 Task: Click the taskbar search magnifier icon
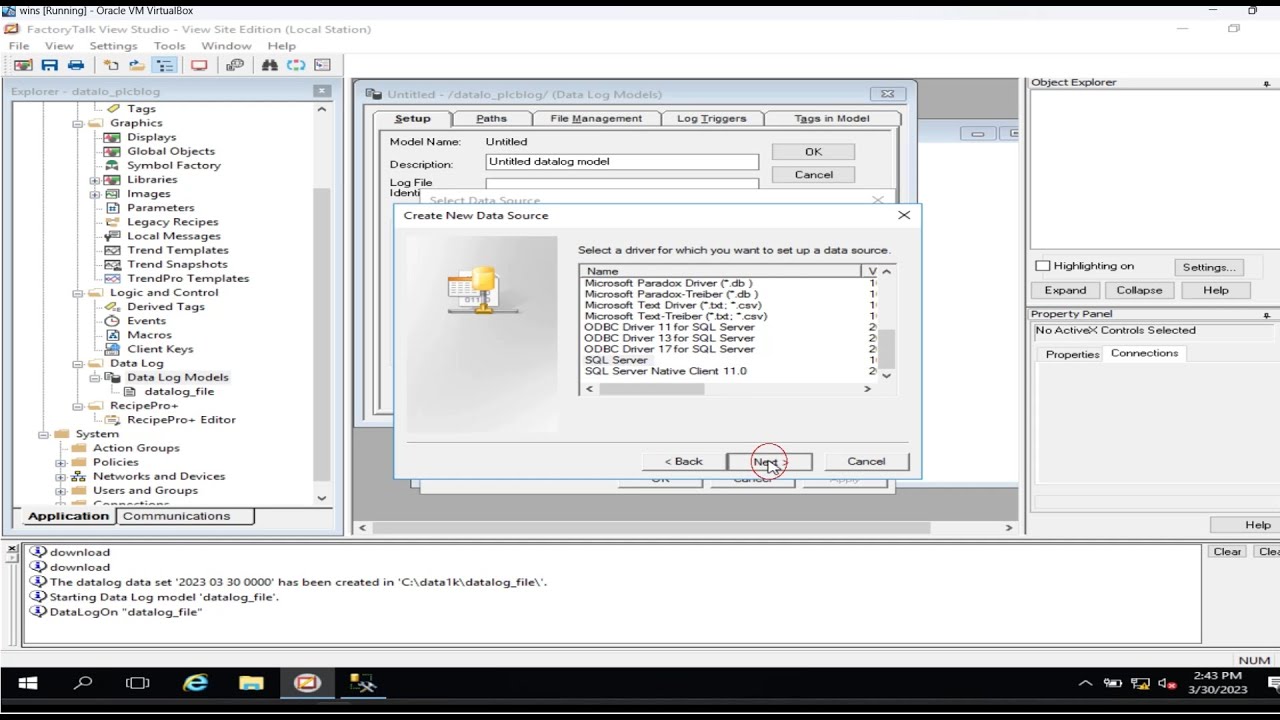(83, 684)
